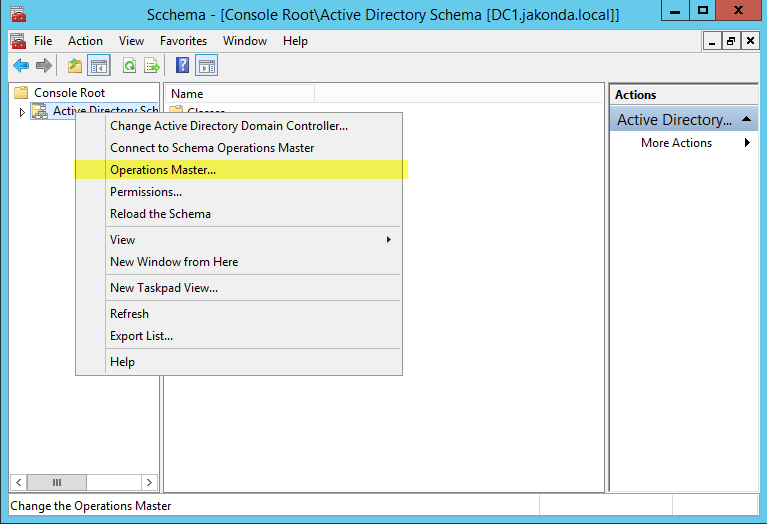
Task: Click the blue Help question mark icon
Action: (x=182, y=66)
